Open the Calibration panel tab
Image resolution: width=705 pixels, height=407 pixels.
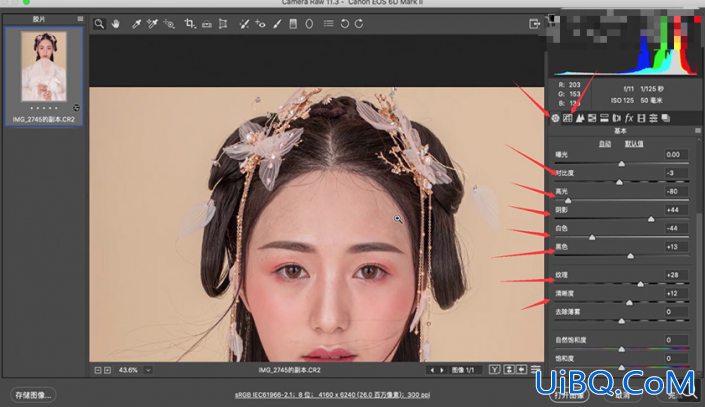tap(642, 118)
